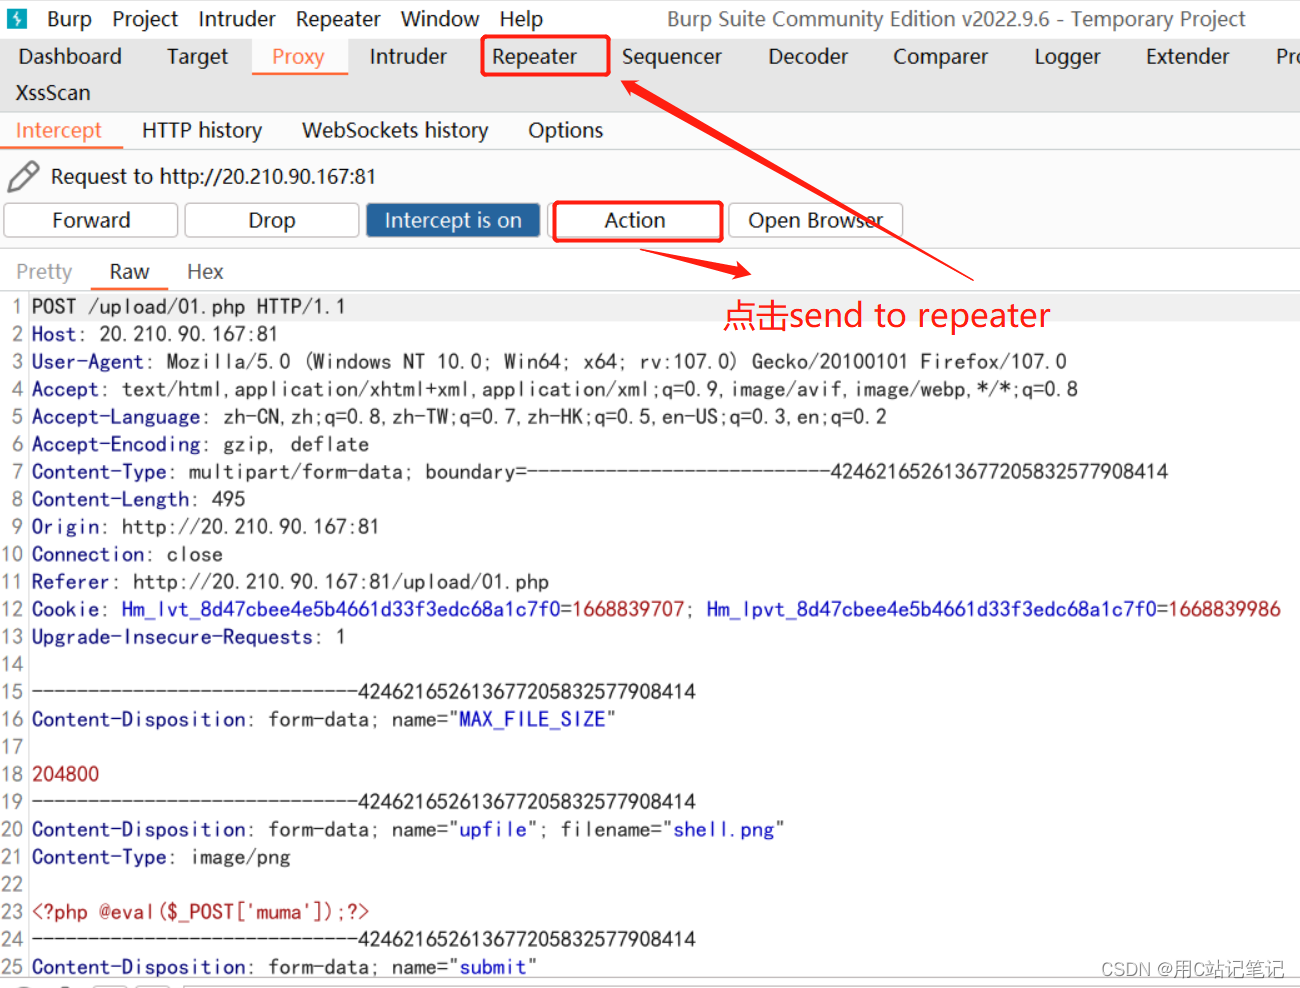Click the Content-Length 495 value
The image size is (1300, 988).
click(x=228, y=499)
